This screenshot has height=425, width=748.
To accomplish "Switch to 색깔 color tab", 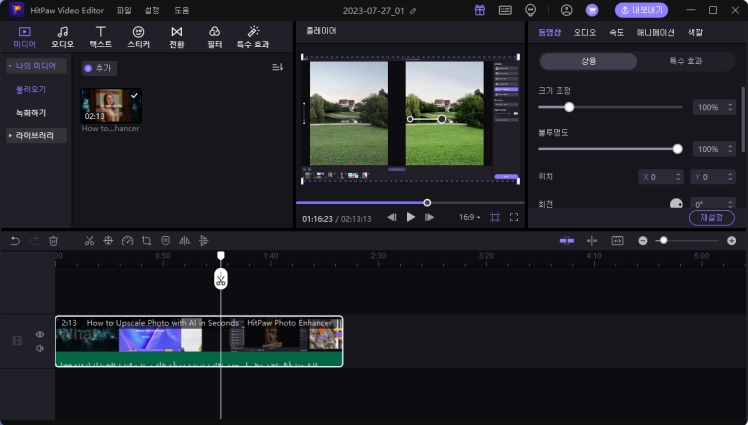I will pos(695,32).
